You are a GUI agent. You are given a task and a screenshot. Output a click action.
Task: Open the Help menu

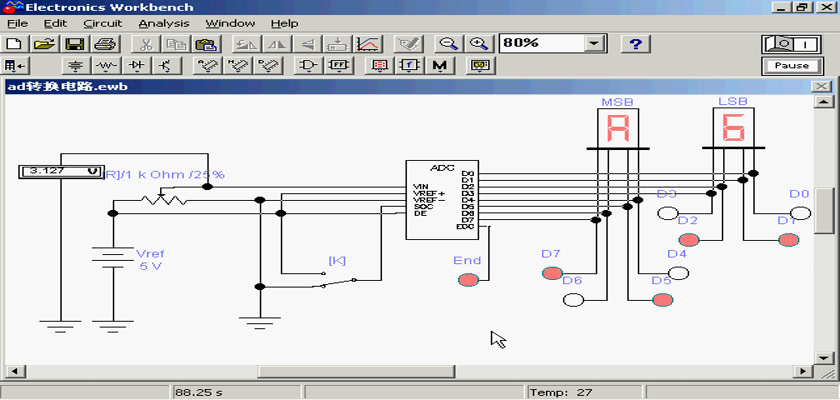(284, 24)
